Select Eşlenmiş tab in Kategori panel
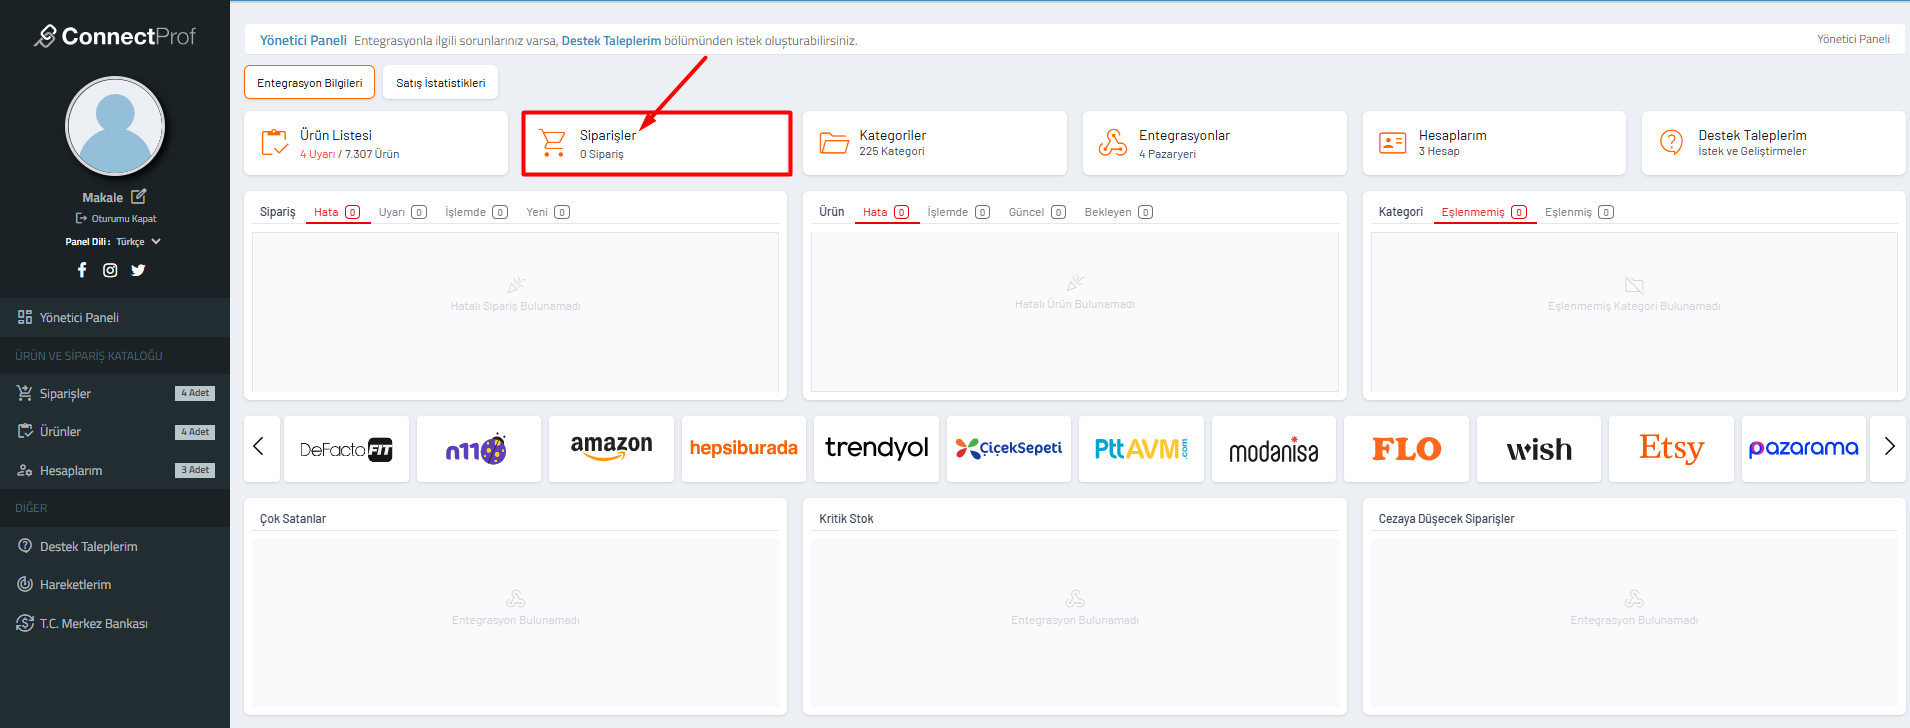1910x728 pixels. tap(1578, 212)
